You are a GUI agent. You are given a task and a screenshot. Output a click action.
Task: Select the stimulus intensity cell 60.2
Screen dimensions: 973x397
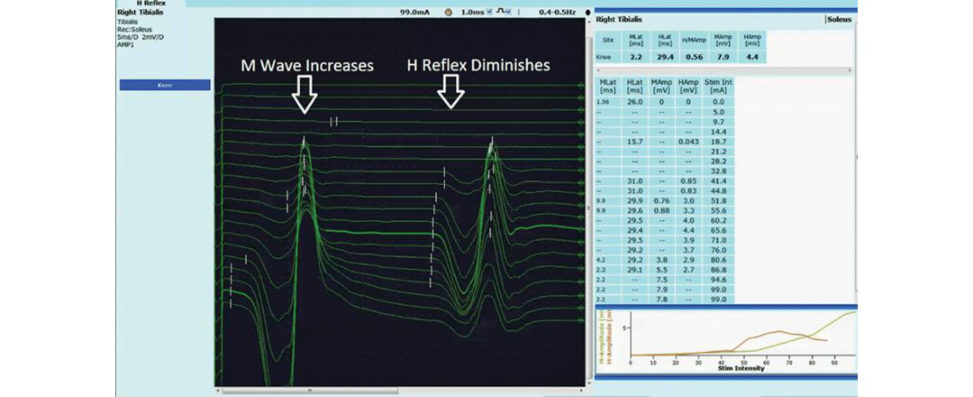[x=719, y=220]
